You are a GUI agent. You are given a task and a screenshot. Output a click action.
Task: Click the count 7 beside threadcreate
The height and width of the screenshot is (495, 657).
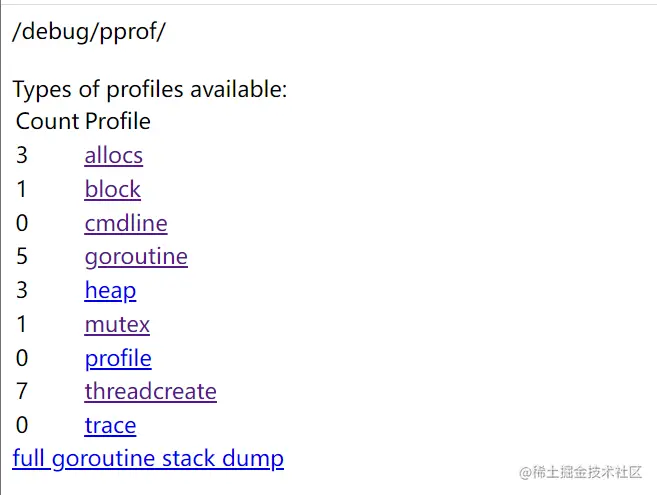click(x=22, y=392)
